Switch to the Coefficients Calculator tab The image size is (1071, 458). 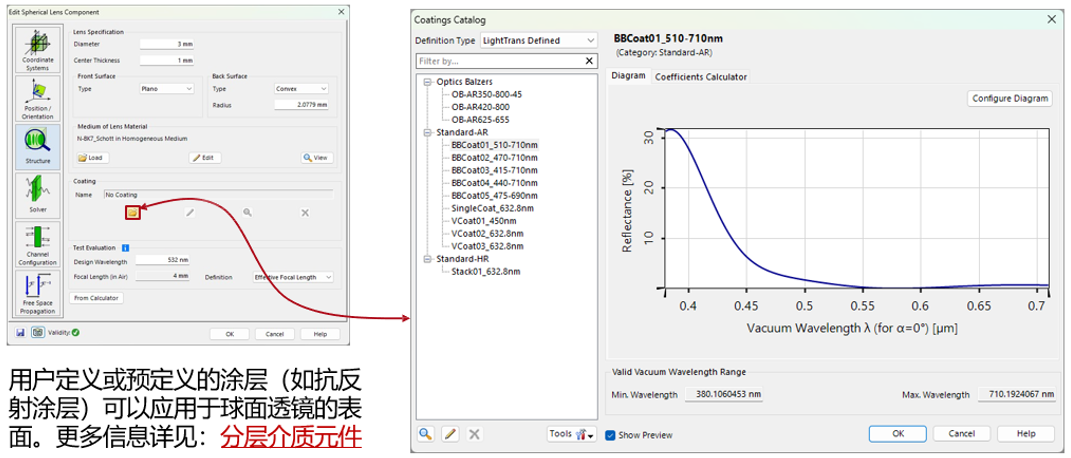tap(701, 76)
